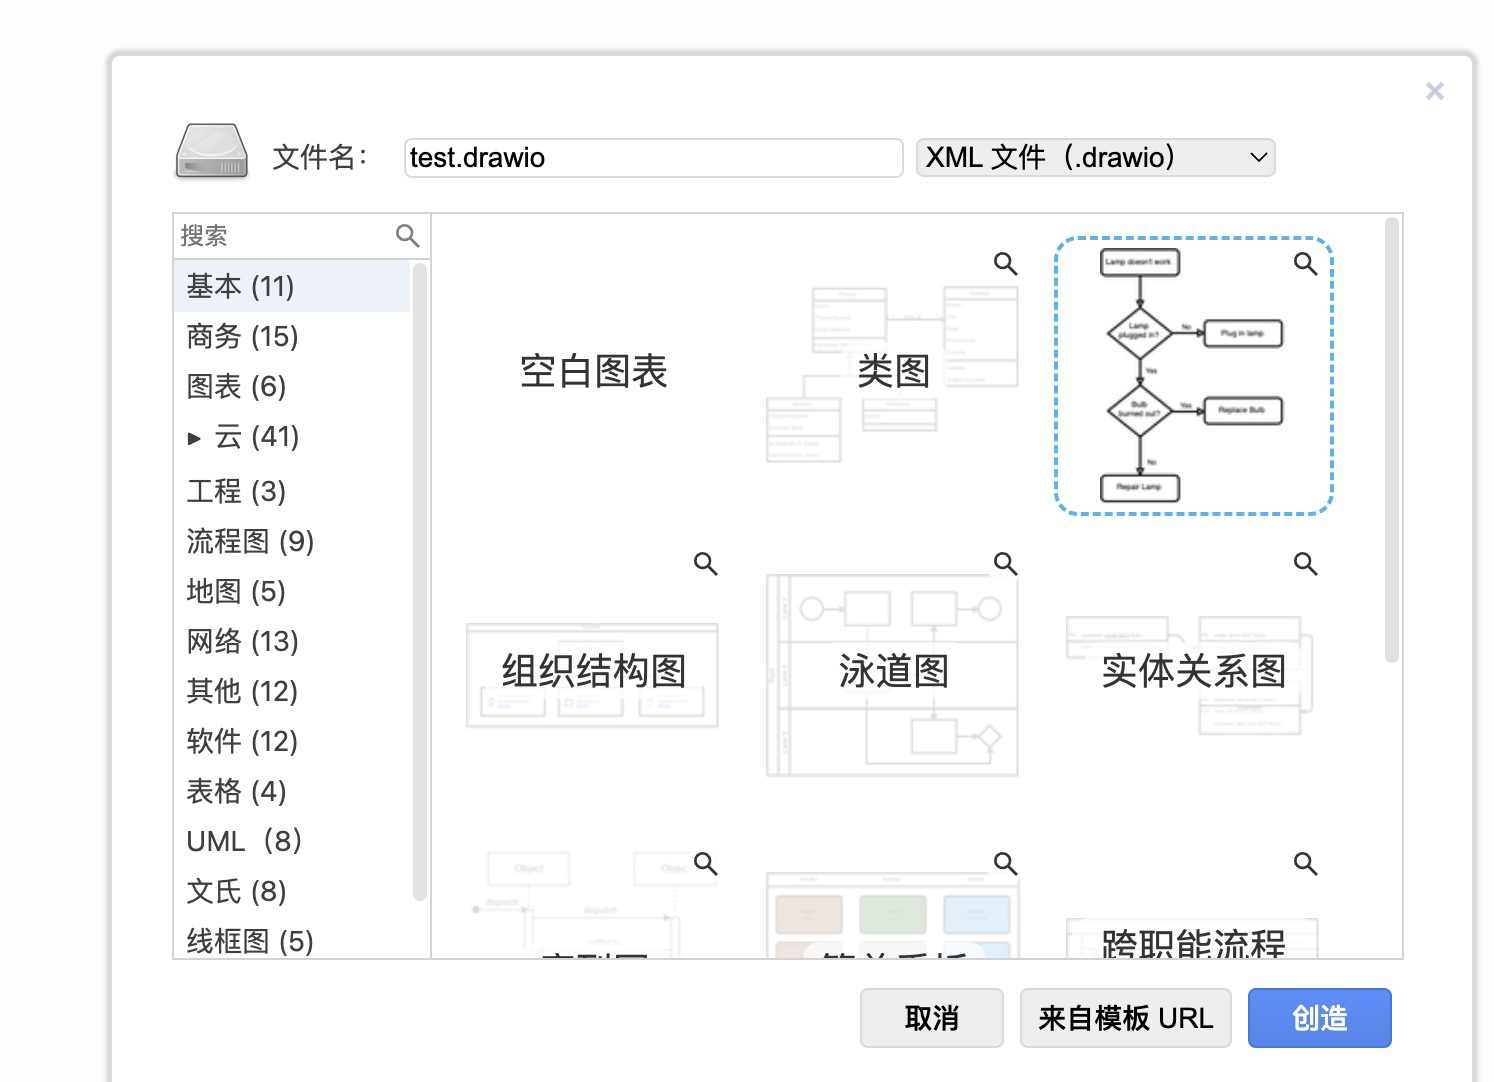Click the blue 创造 button

[1319, 1018]
